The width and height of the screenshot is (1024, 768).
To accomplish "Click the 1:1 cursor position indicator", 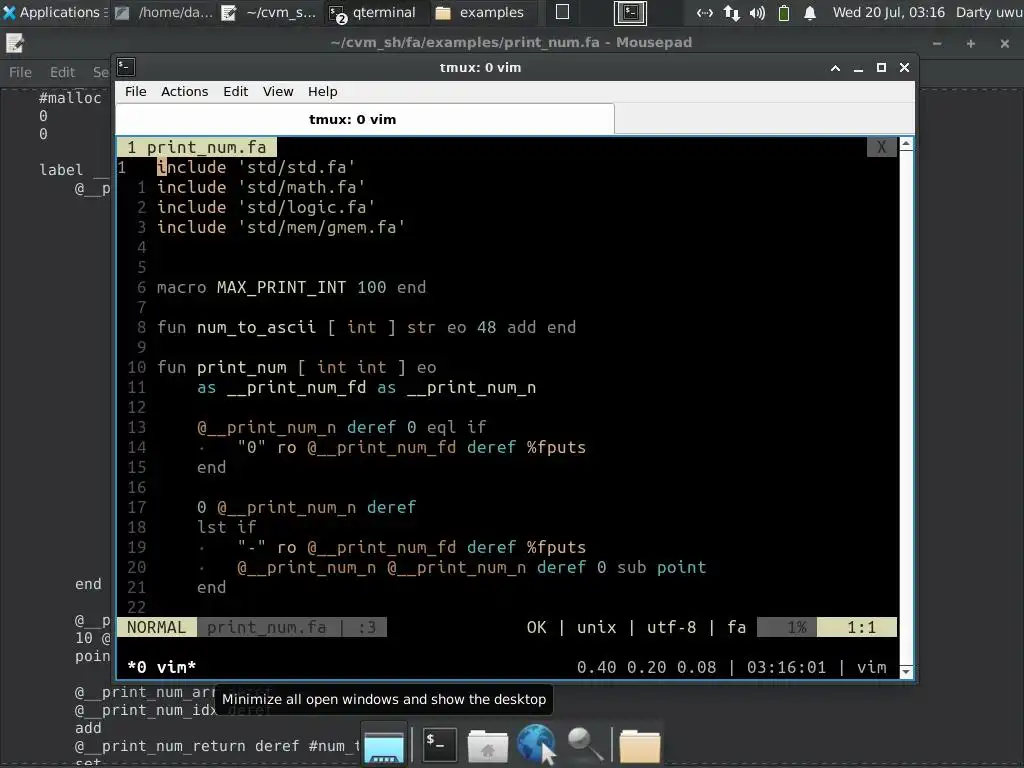I will [x=857, y=627].
